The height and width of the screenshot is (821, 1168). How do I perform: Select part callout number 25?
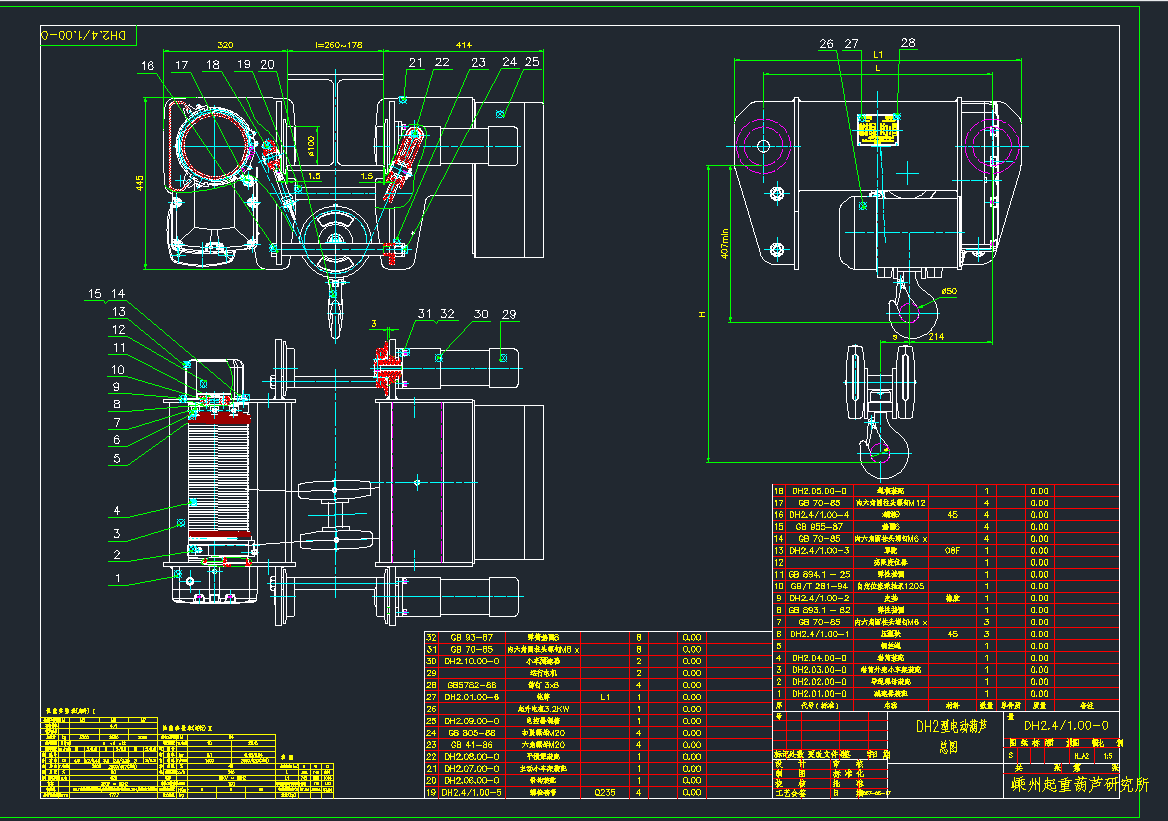tap(531, 62)
